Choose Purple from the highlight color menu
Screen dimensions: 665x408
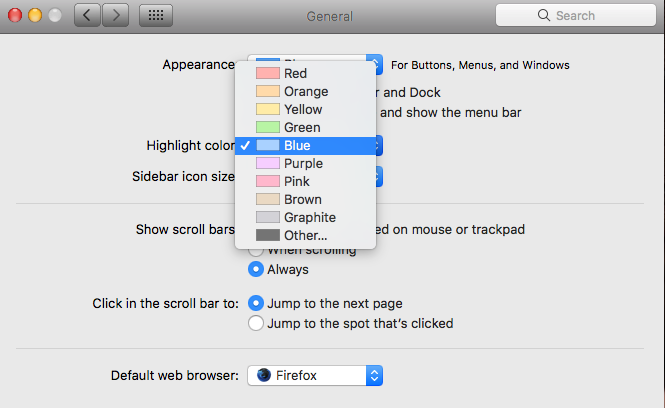click(305, 163)
